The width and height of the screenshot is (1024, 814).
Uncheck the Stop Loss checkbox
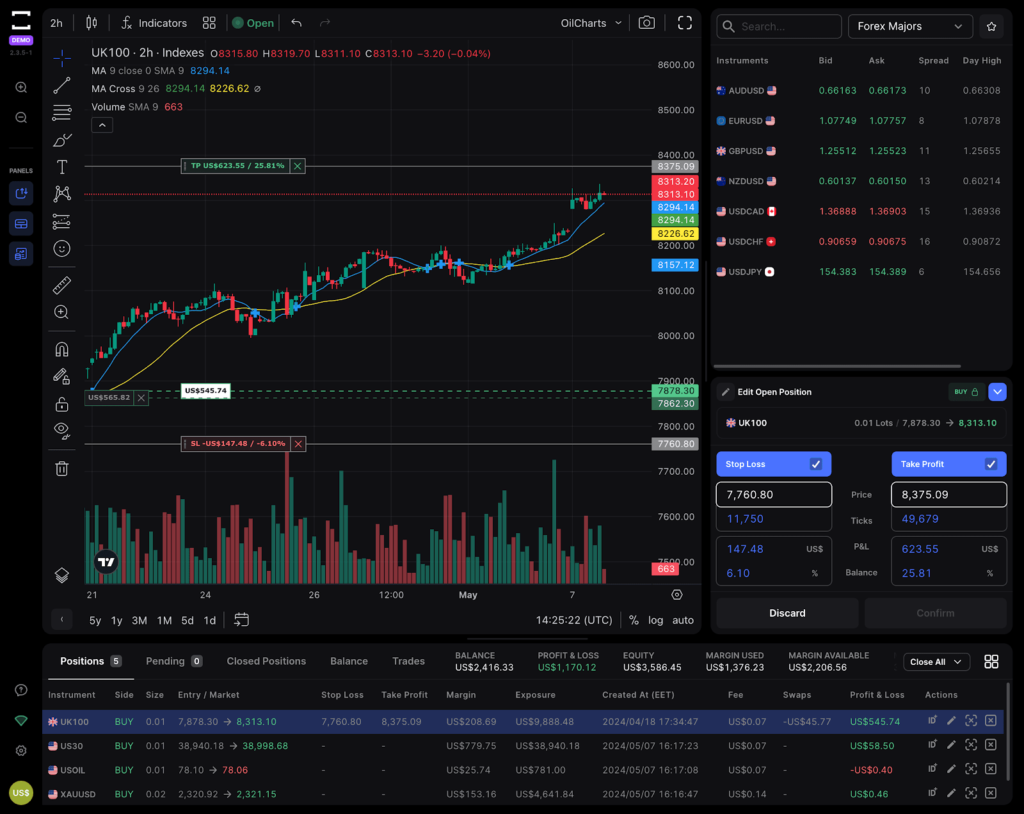[816, 464]
